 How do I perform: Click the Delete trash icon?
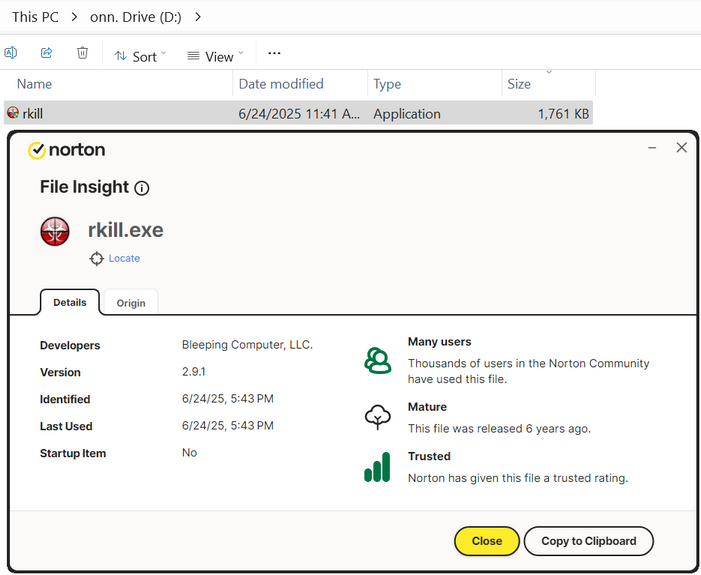pos(82,53)
